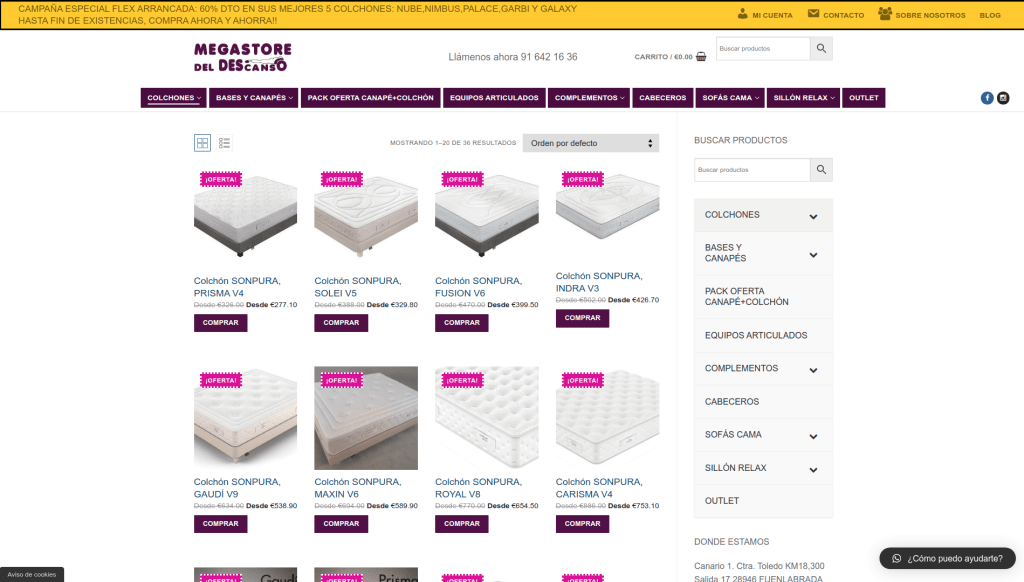Click the Carisma V4 mattress image

coord(607,418)
